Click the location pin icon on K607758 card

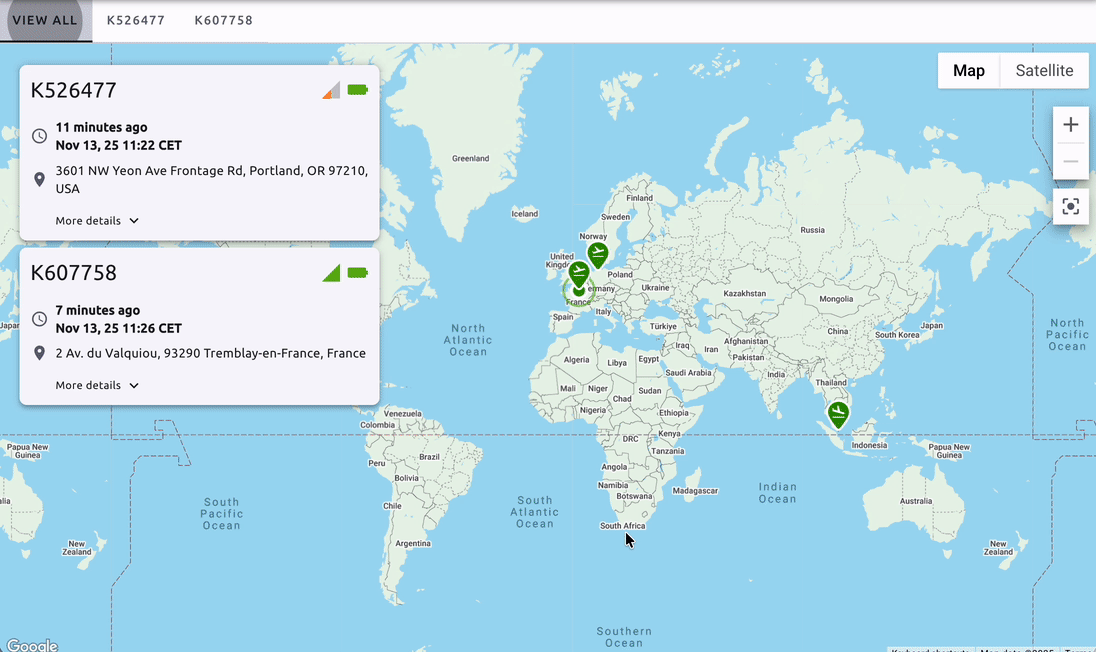click(x=38, y=352)
